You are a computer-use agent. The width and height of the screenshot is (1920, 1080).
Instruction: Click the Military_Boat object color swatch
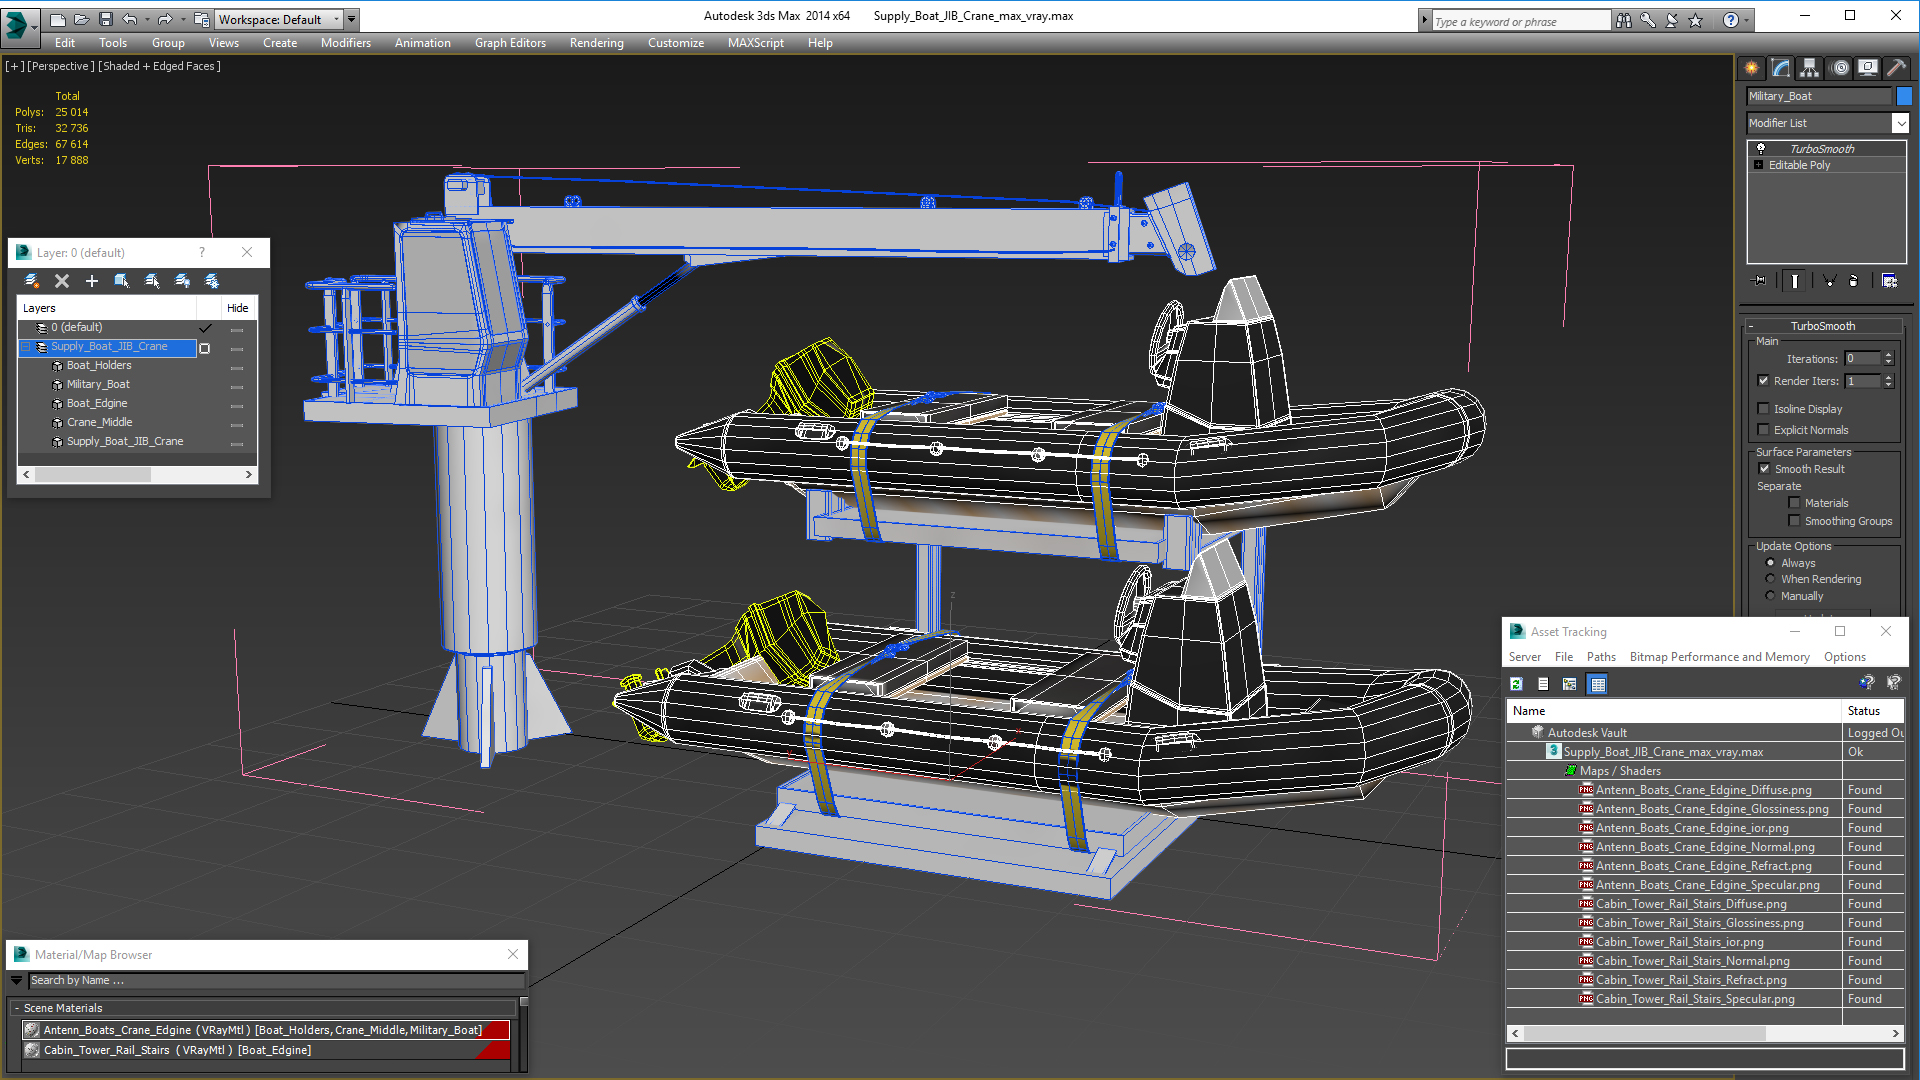[x=1904, y=96]
